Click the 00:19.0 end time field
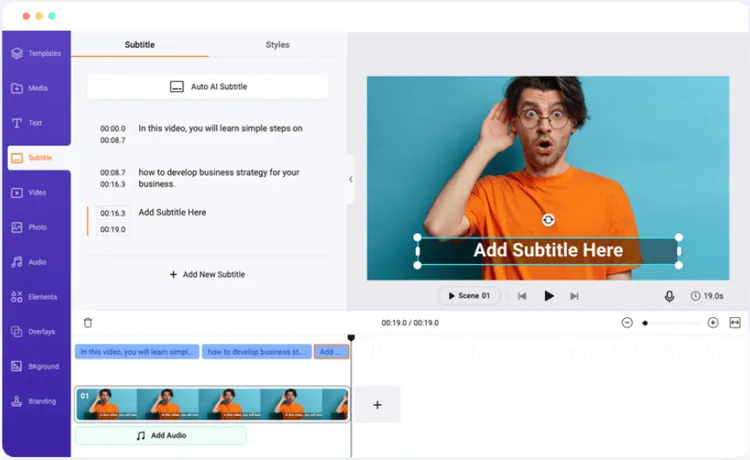750x460 pixels. [113, 230]
